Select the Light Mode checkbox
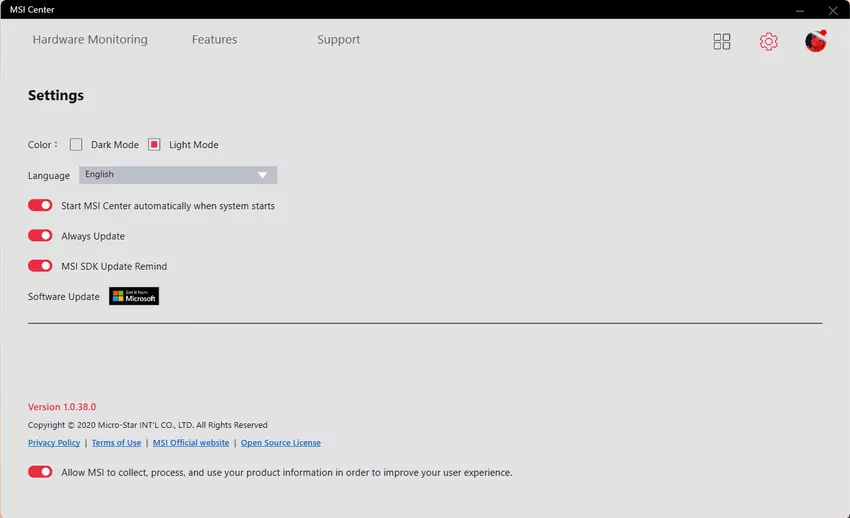 pyautogui.click(x=154, y=144)
